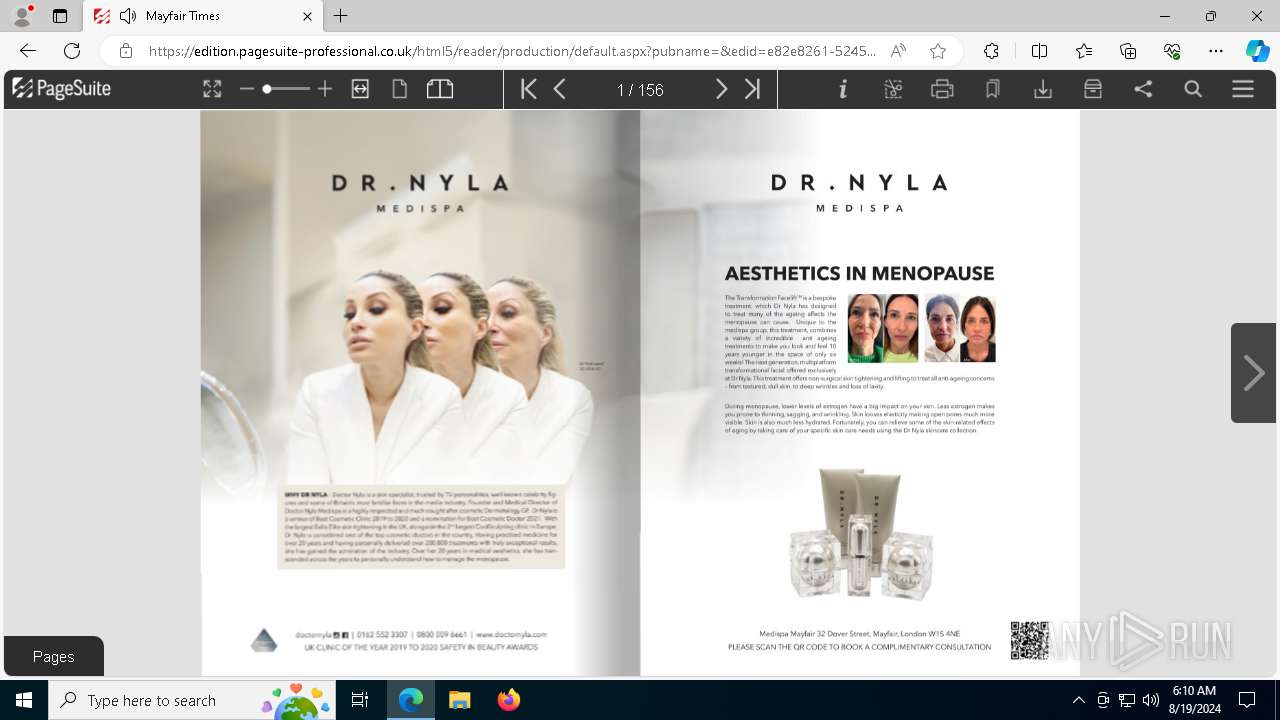Add this page to favorites

(x=938, y=51)
